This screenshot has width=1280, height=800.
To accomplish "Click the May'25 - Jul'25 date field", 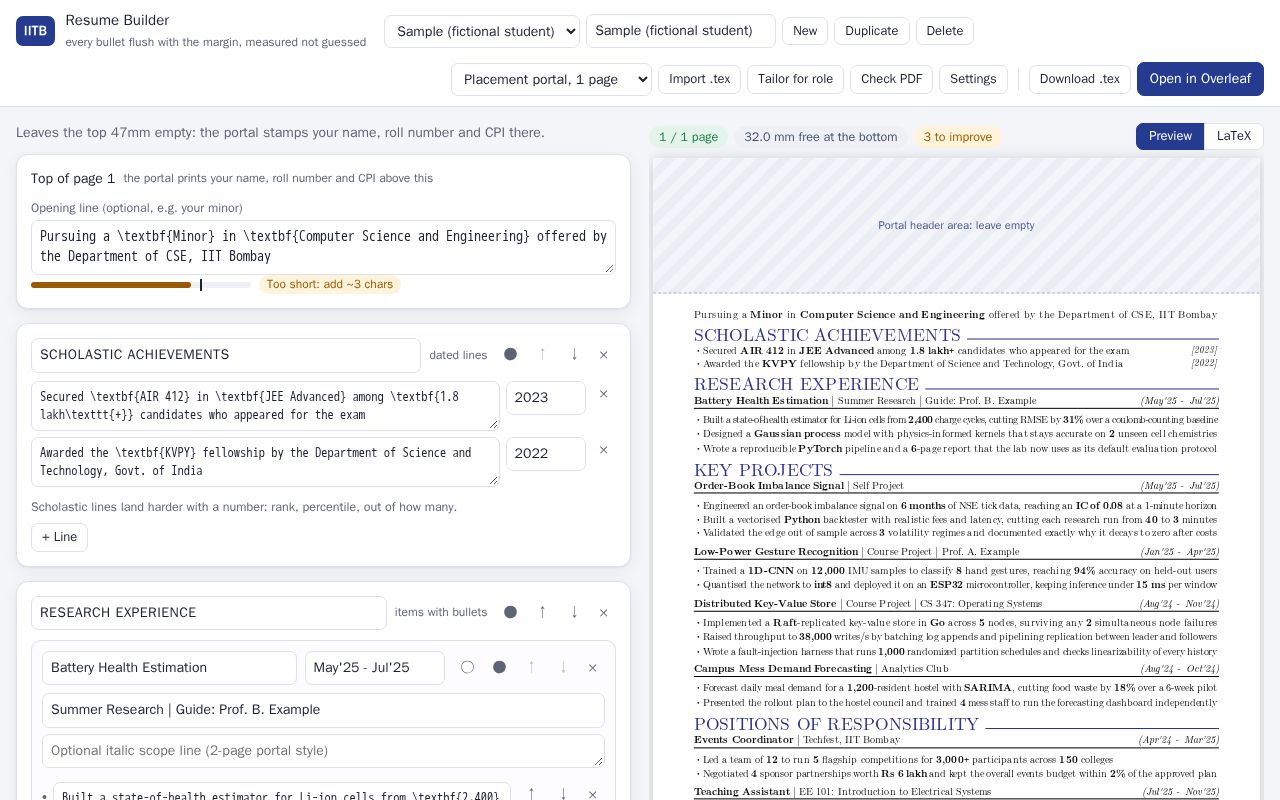I will [x=375, y=668].
